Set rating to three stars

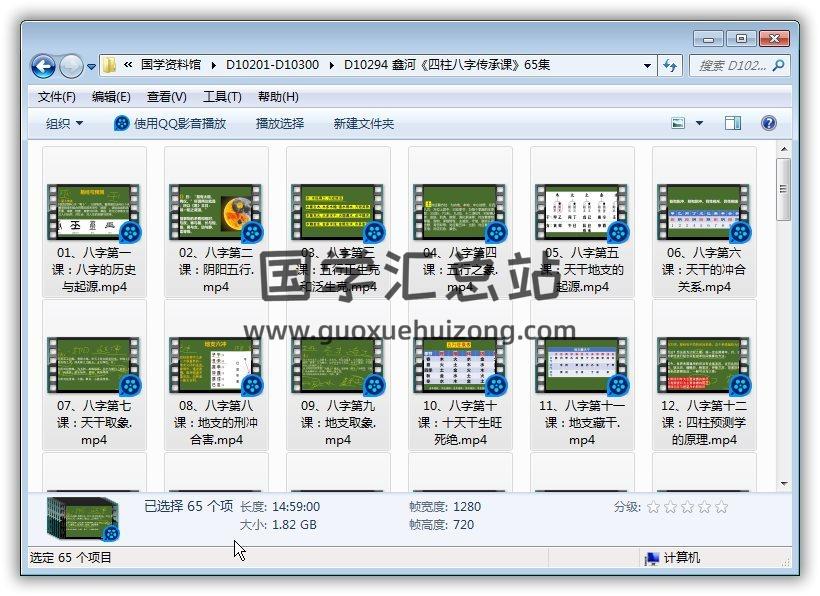click(x=688, y=507)
